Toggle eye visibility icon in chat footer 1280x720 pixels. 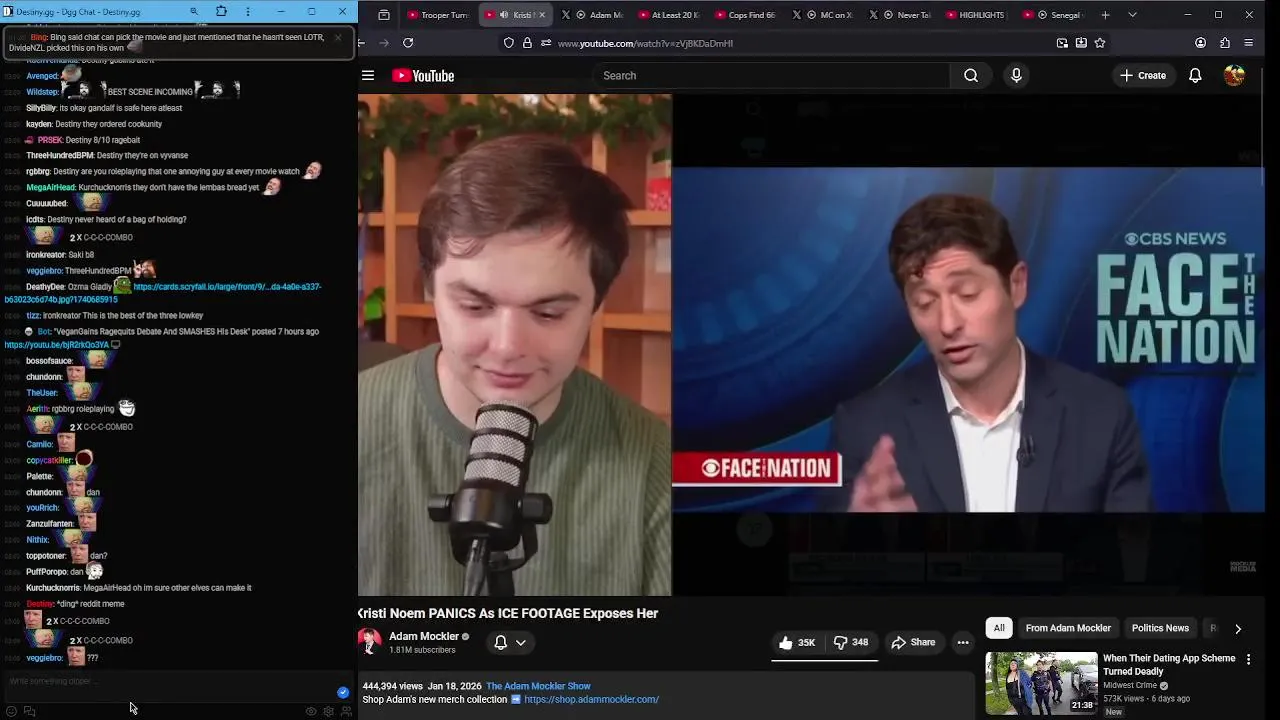click(311, 712)
